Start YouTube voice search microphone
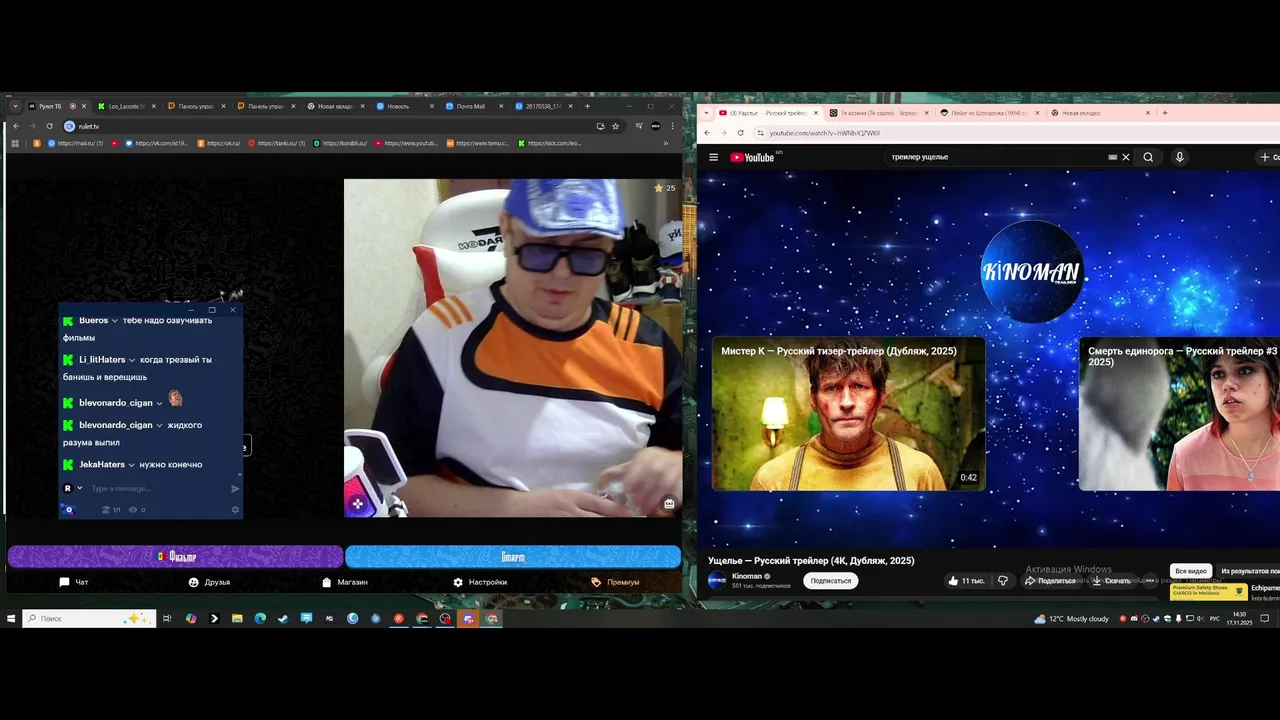Screen dimensions: 1280x720 coord(1179,157)
